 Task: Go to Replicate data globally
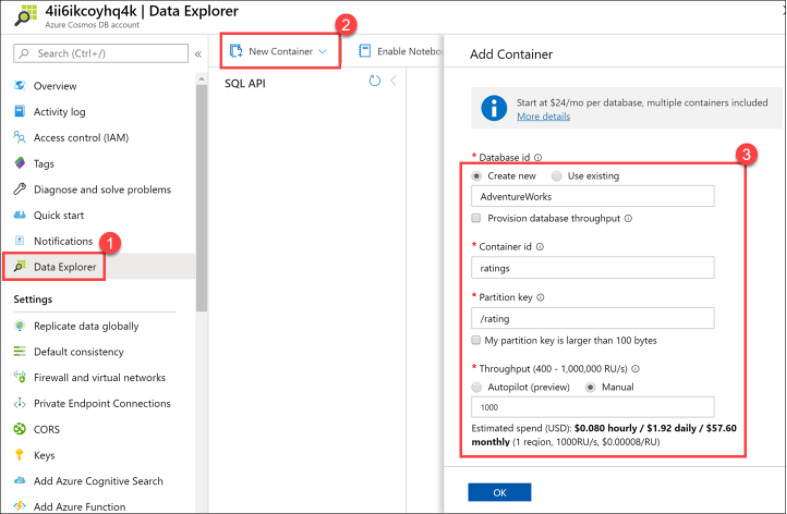click(x=85, y=326)
